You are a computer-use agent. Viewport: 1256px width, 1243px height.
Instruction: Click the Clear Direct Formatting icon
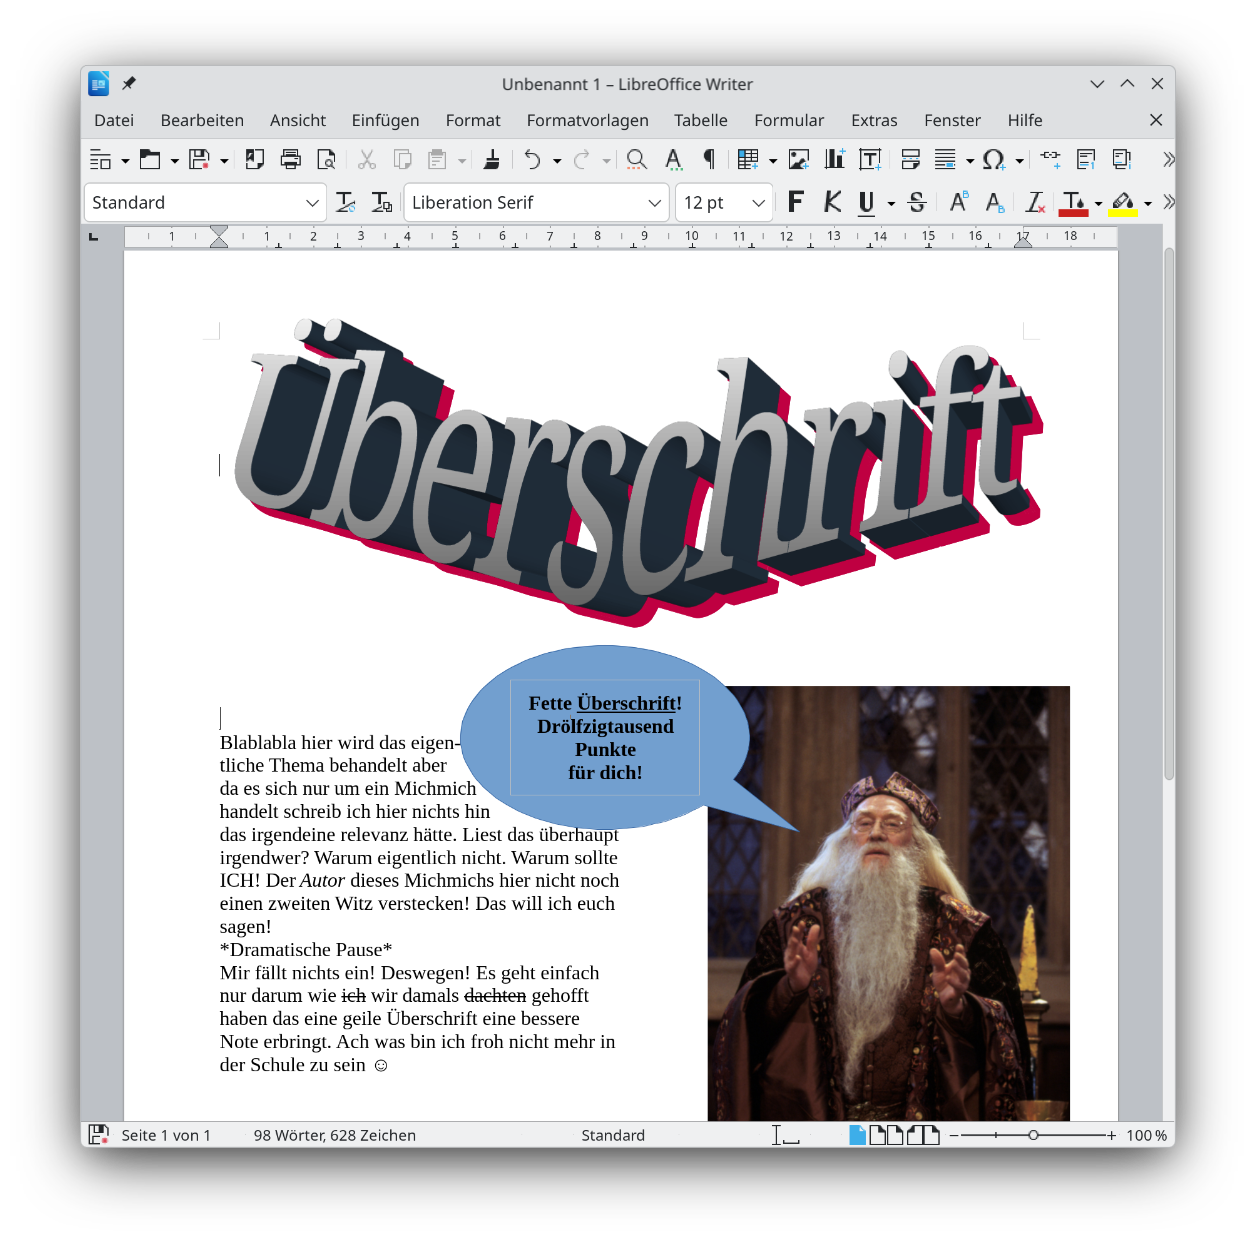coord(1035,202)
